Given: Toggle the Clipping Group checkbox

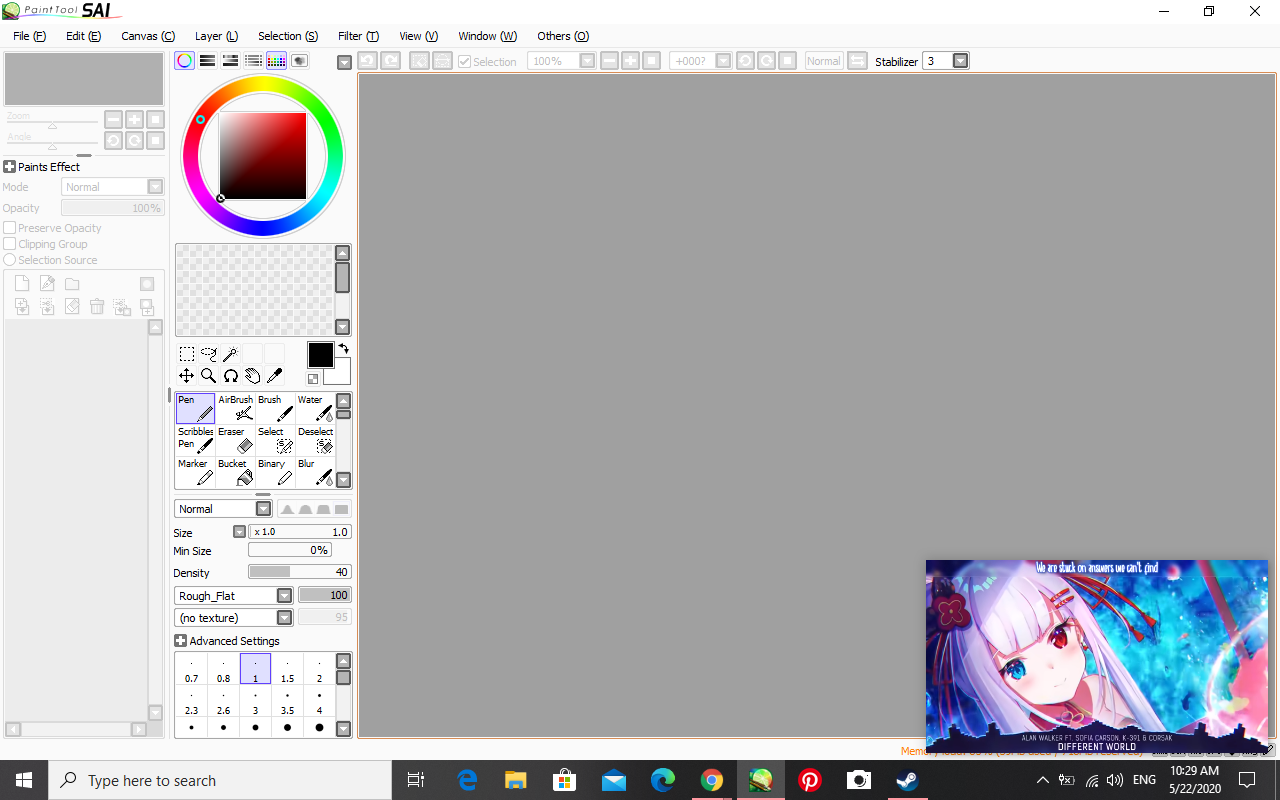Looking at the screenshot, I should tap(10, 244).
